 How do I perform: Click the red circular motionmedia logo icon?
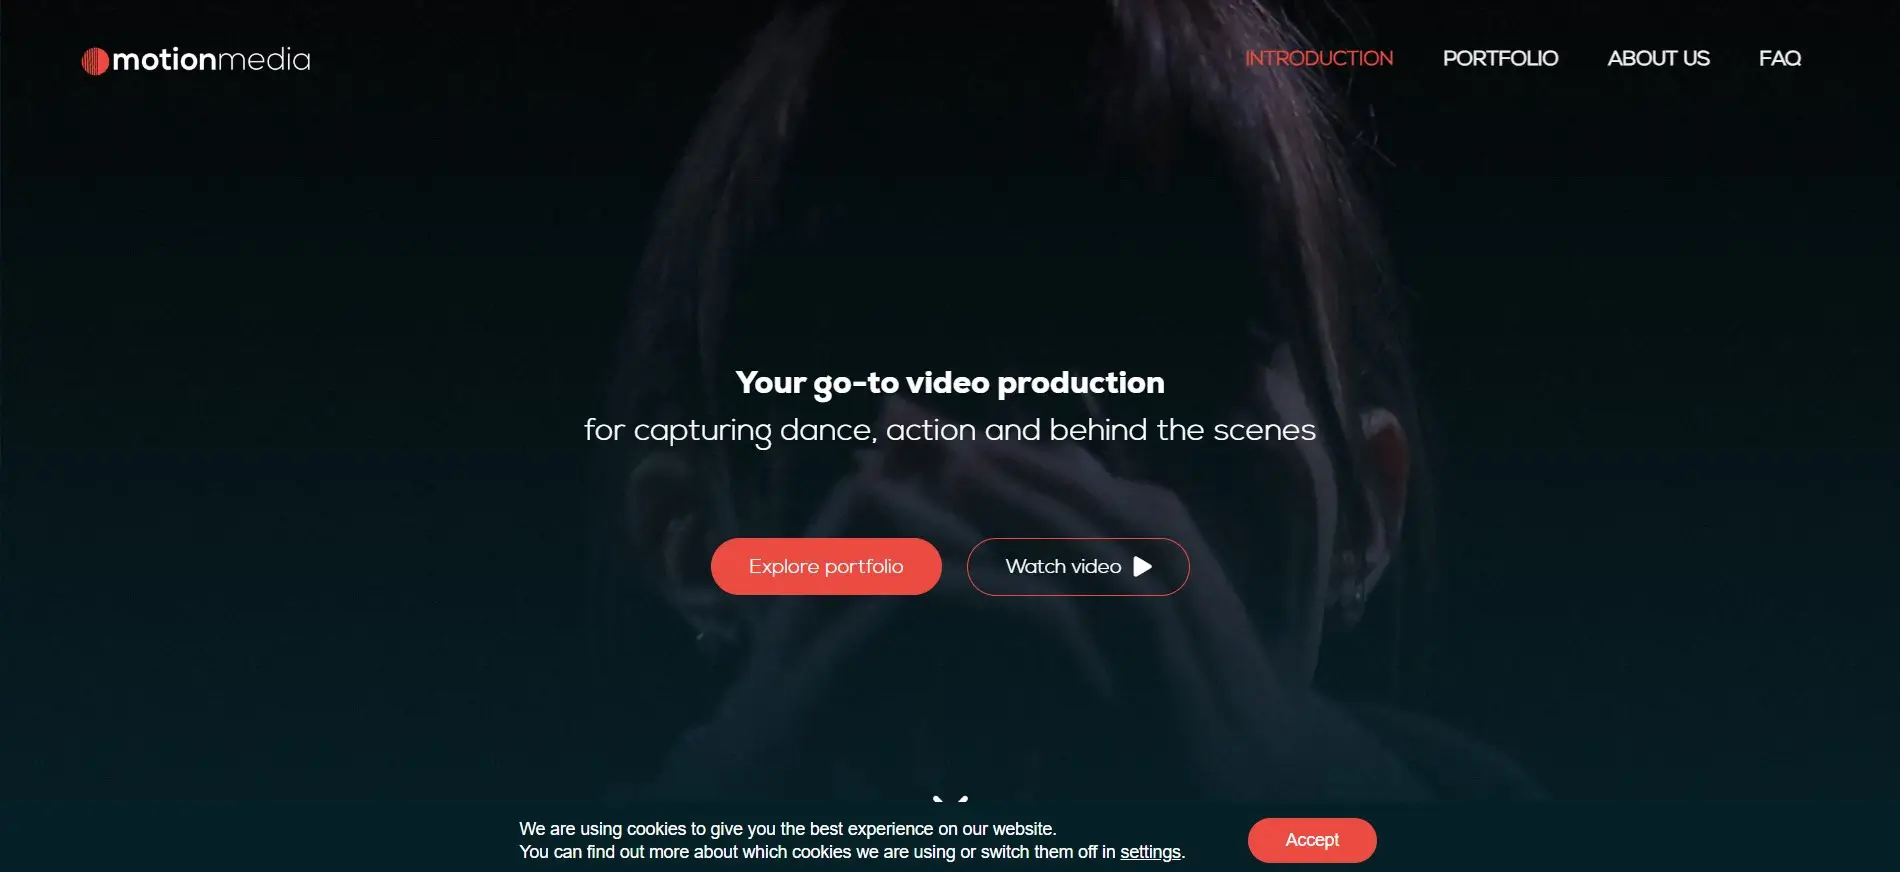click(x=95, y=62)
